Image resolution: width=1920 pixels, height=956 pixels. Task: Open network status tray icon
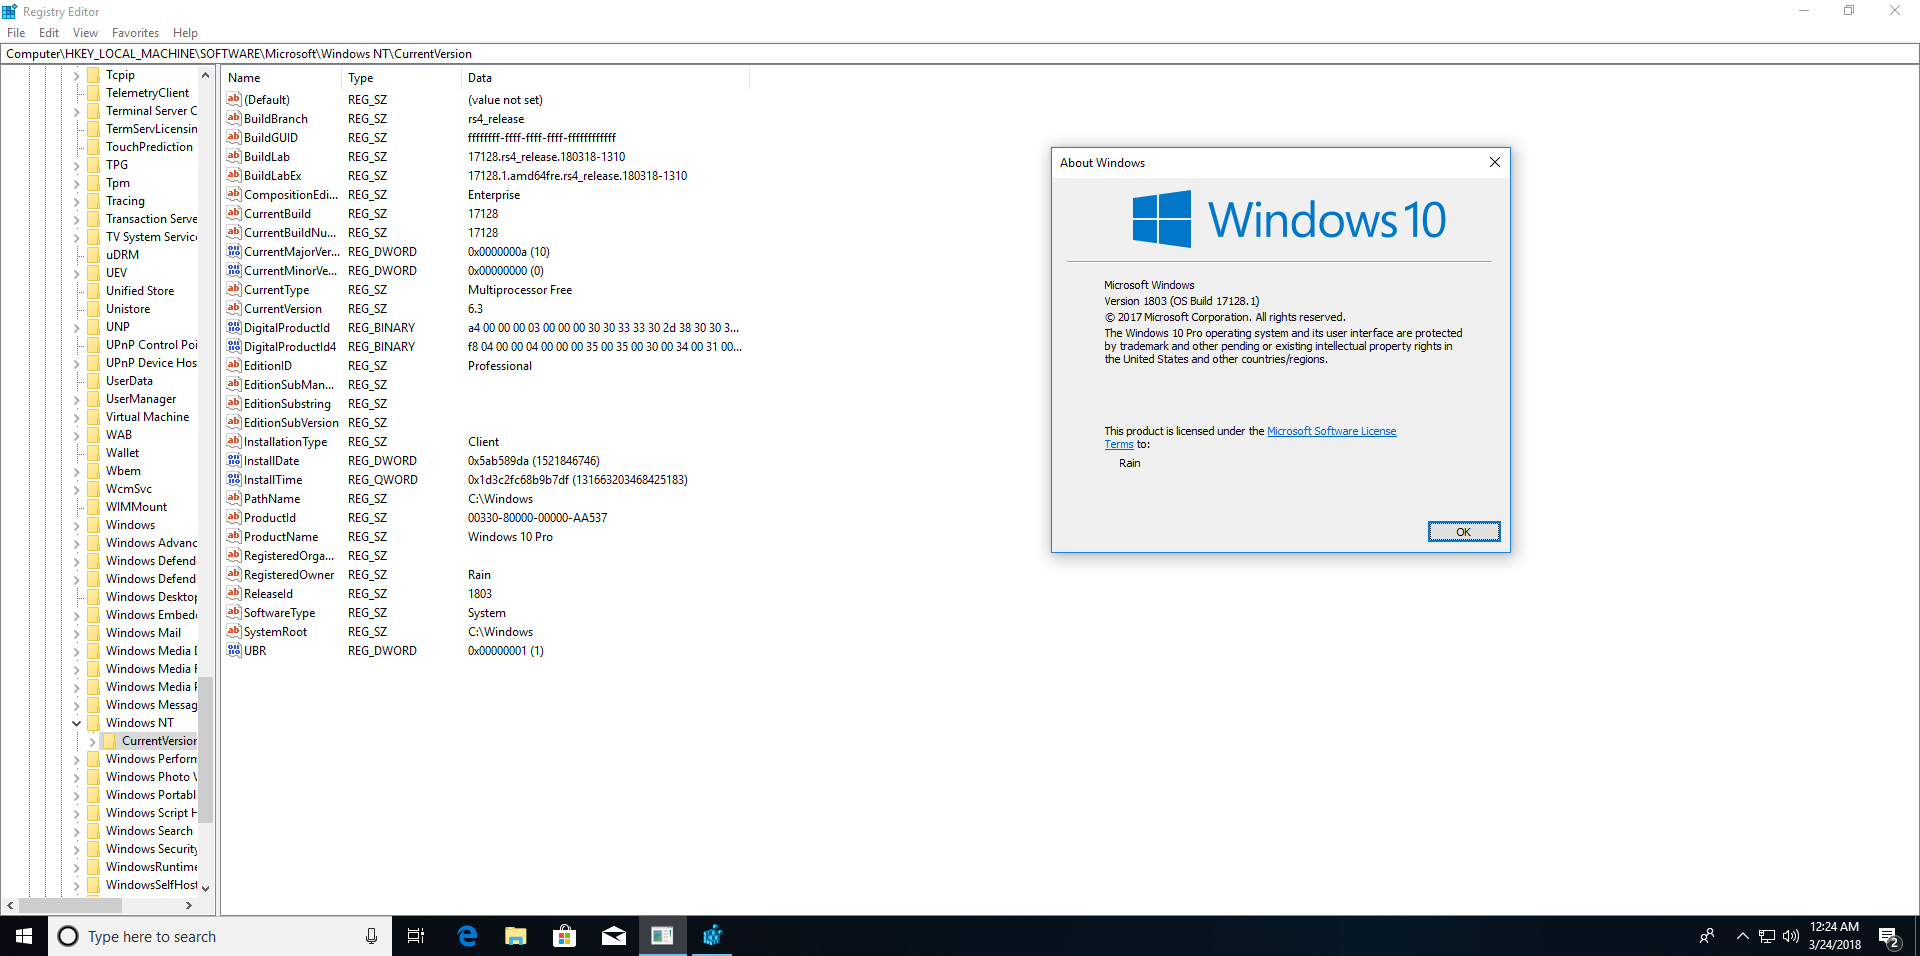1767,936
